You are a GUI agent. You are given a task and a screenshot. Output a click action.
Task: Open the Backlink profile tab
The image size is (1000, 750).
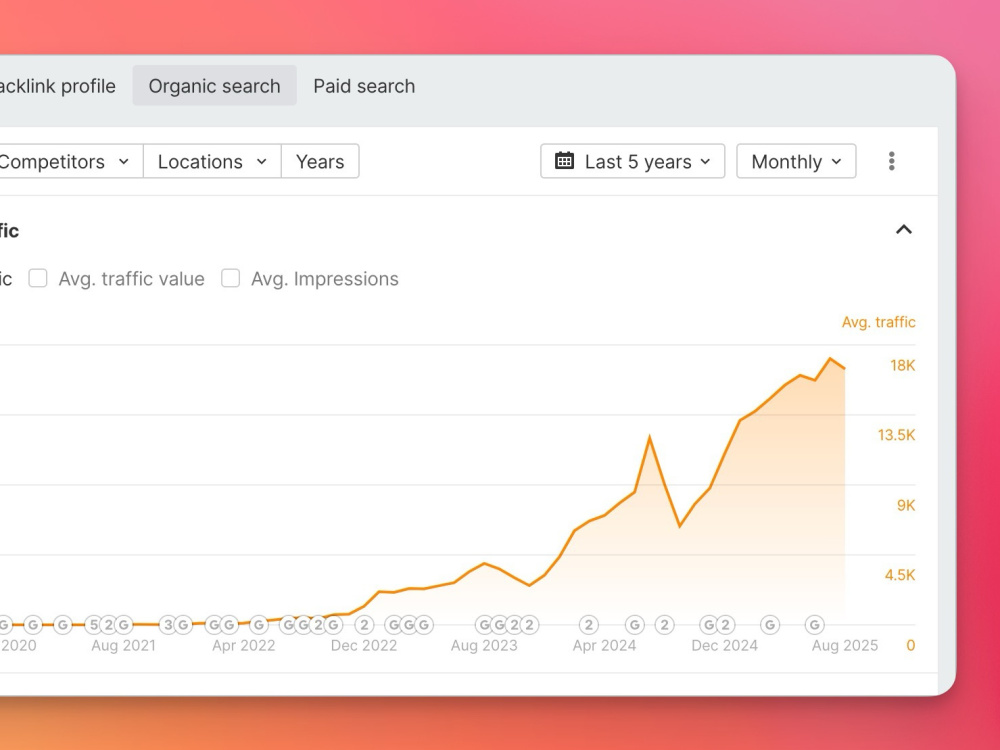pos(57,86)
